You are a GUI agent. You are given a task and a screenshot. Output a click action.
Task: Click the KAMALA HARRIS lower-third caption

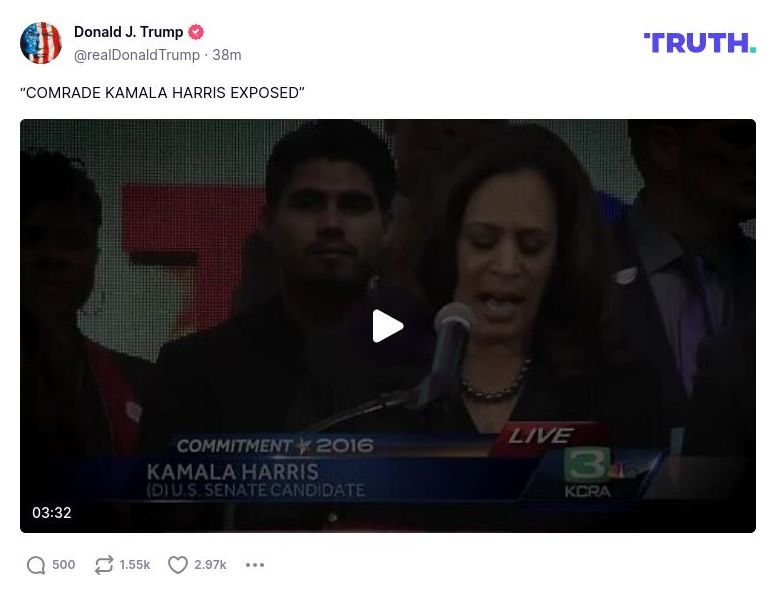pyautogui.click(x=233, y=472)
